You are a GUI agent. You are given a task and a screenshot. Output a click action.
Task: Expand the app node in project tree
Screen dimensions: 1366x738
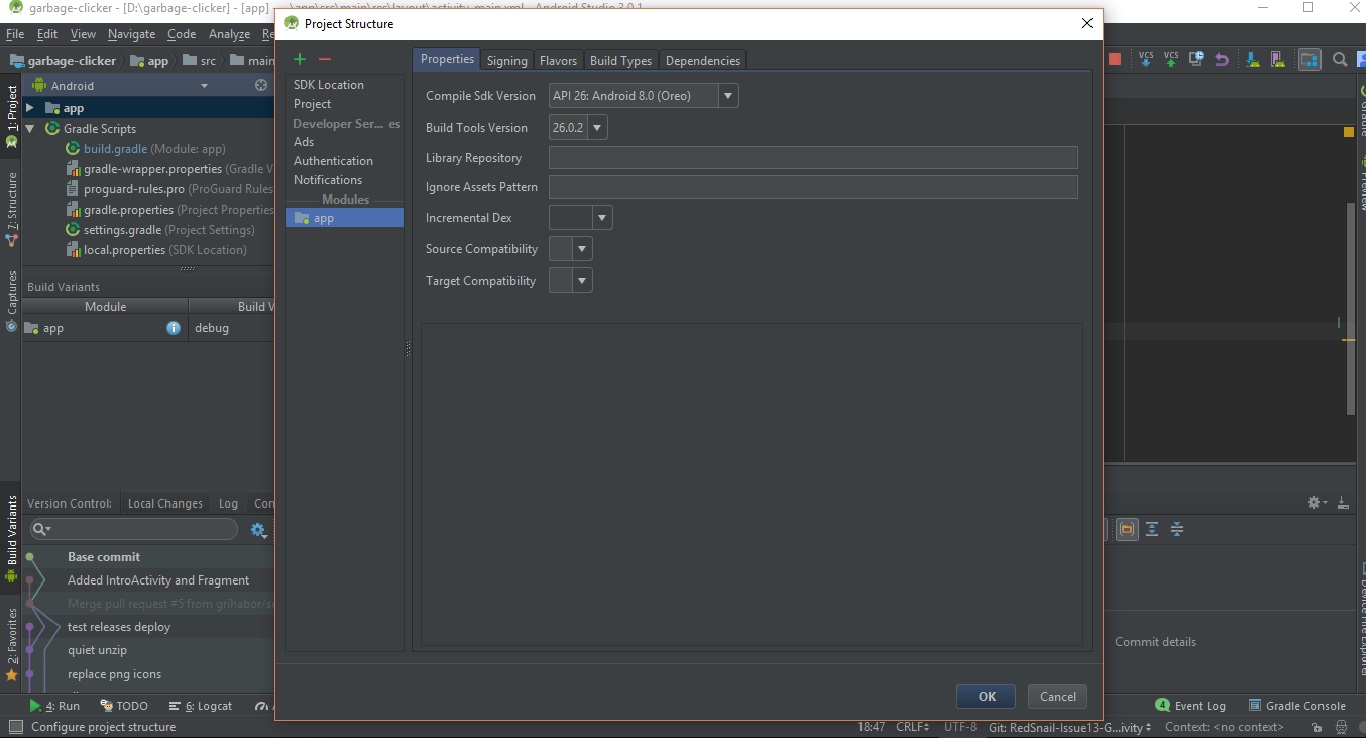[x=30, y=107]
